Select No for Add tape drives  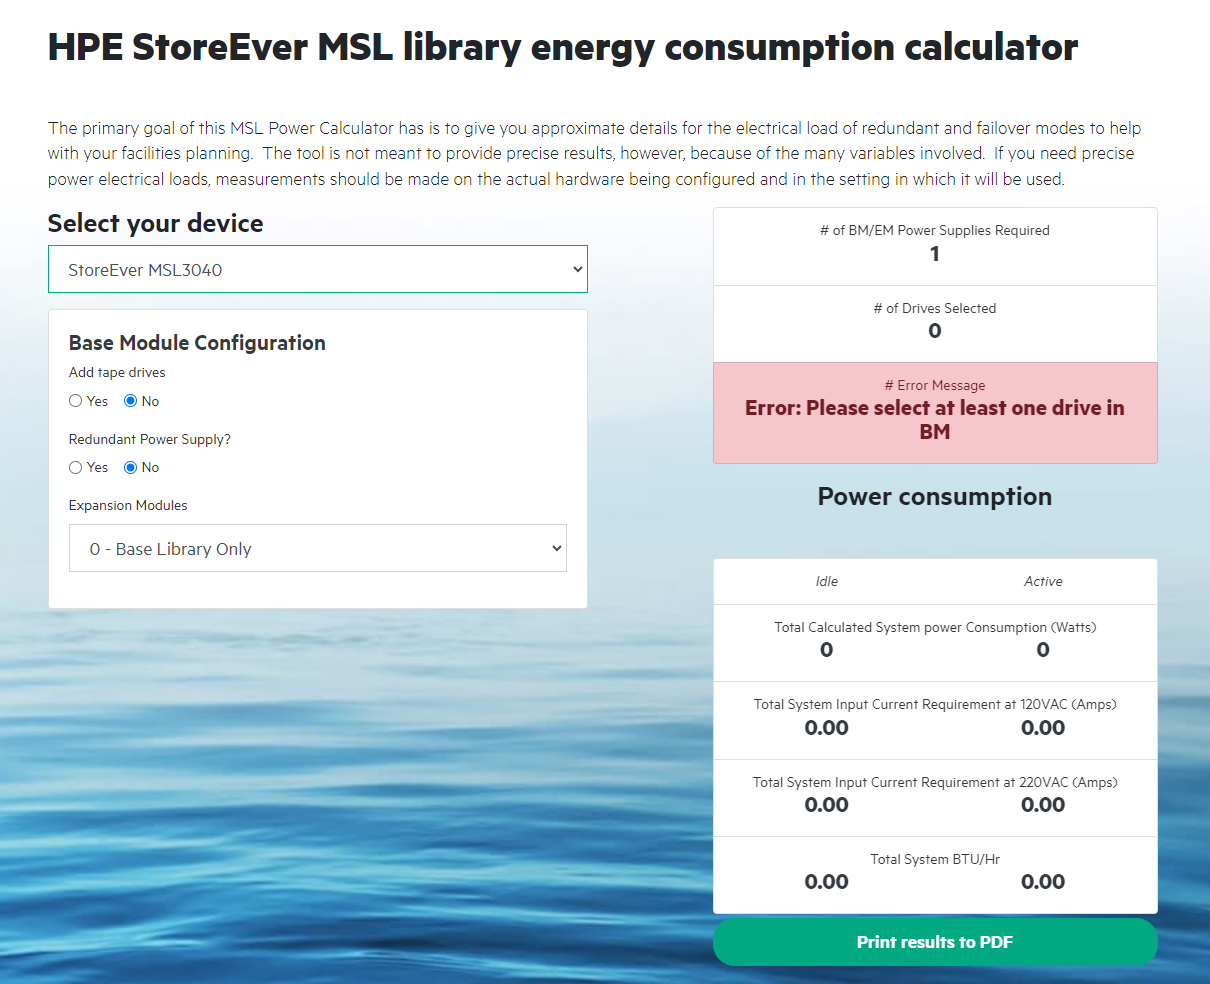coord(130,401)
